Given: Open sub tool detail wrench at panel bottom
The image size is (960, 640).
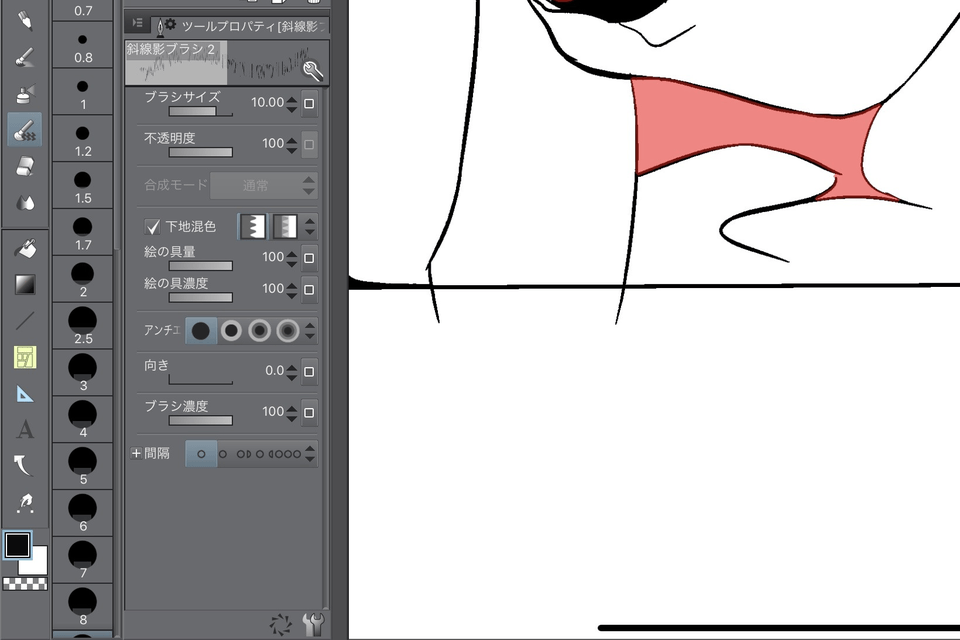Looking at the screenshot, I should click(x=313, y=625).
